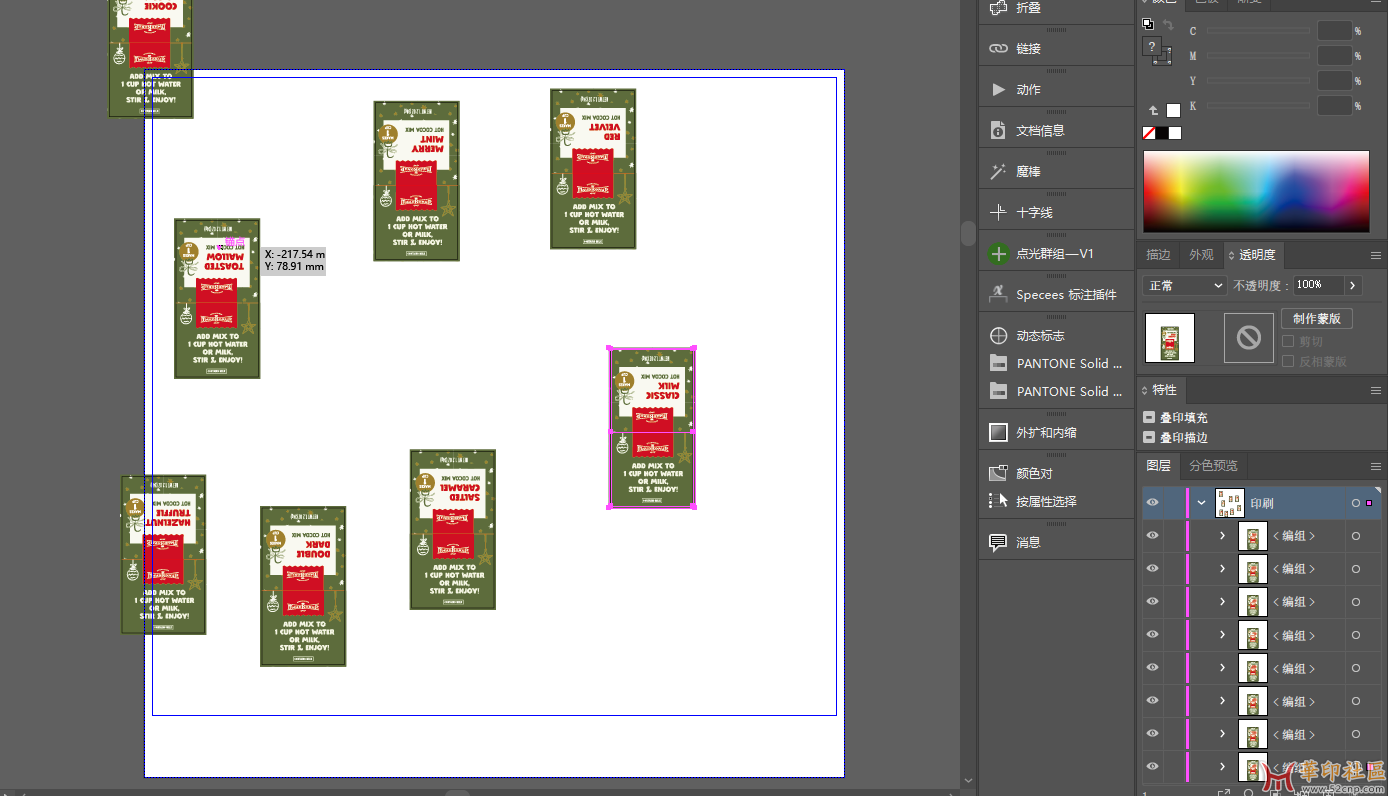The image size is (1388, 796).
Task: Check the 剪切 clip option
Action: pyautogui.click(x=1288, y=341)
